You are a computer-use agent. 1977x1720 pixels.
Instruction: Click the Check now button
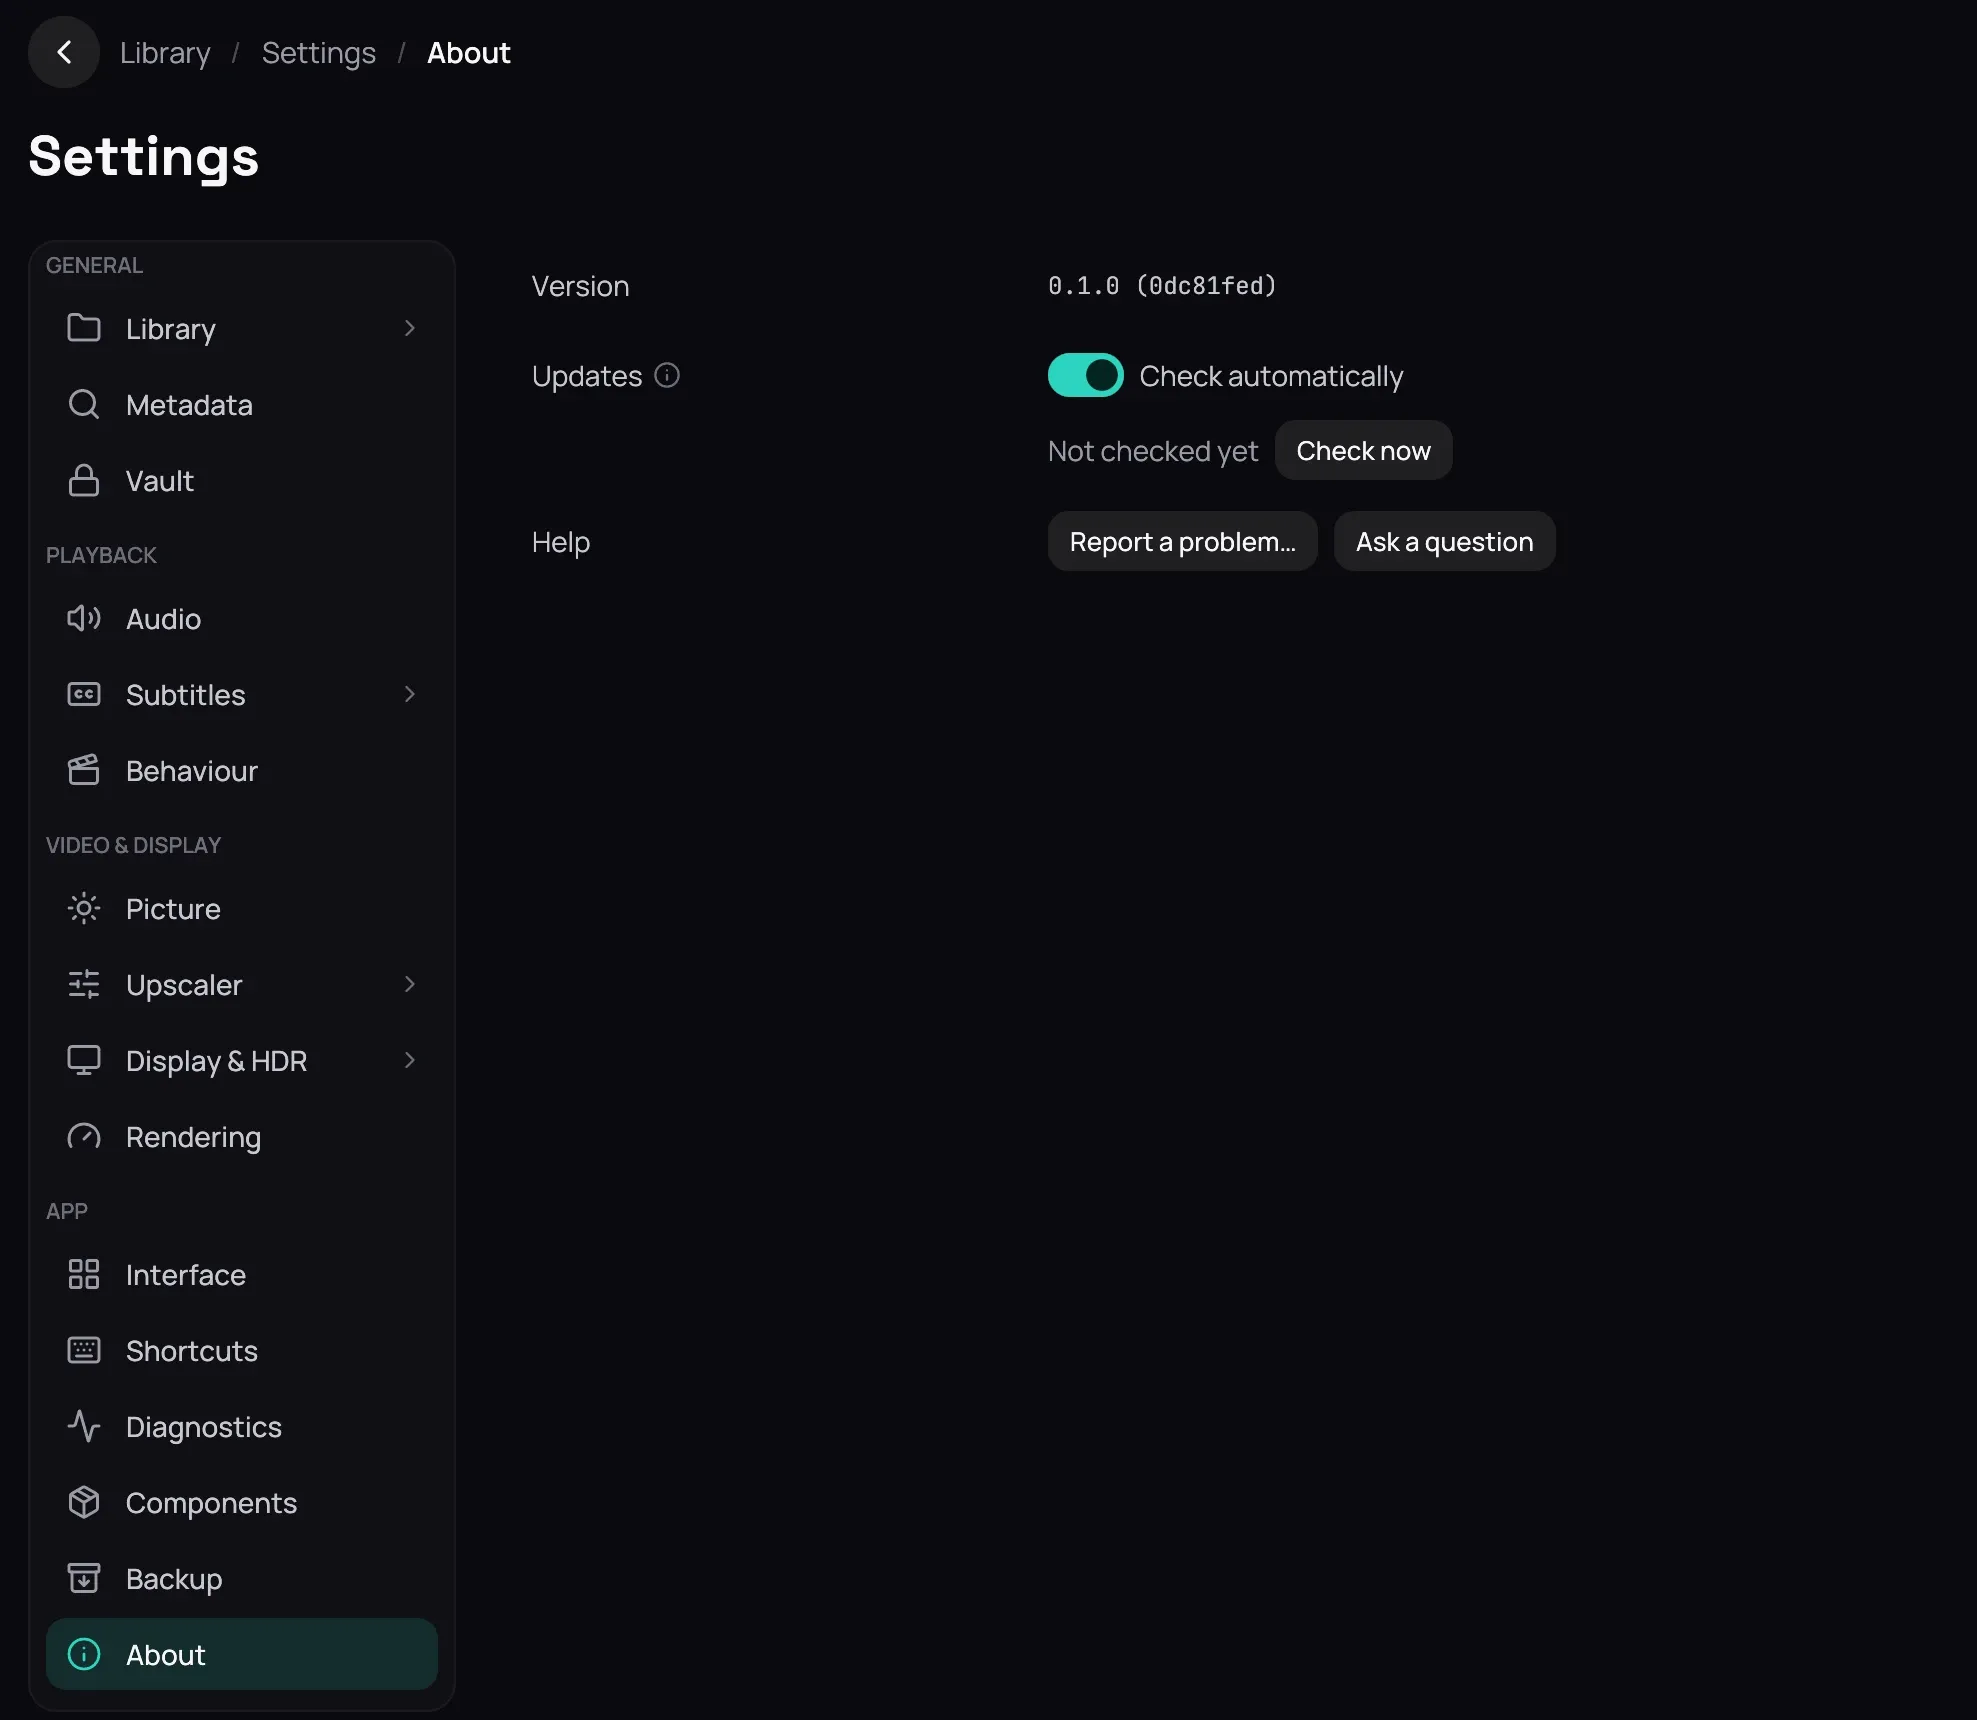(x=1363, y=450)
